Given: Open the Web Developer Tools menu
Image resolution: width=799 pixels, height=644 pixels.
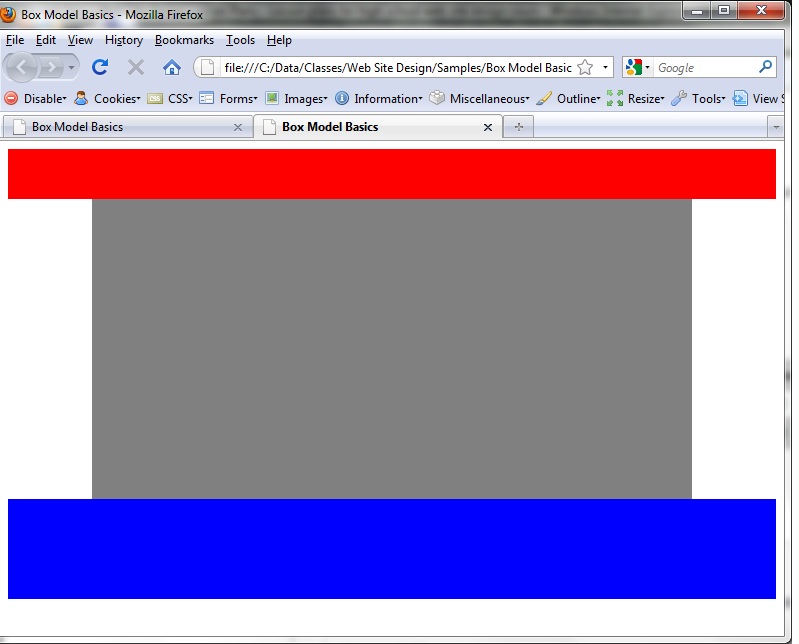Looking at the screenshot, I should tap(699, 98).
